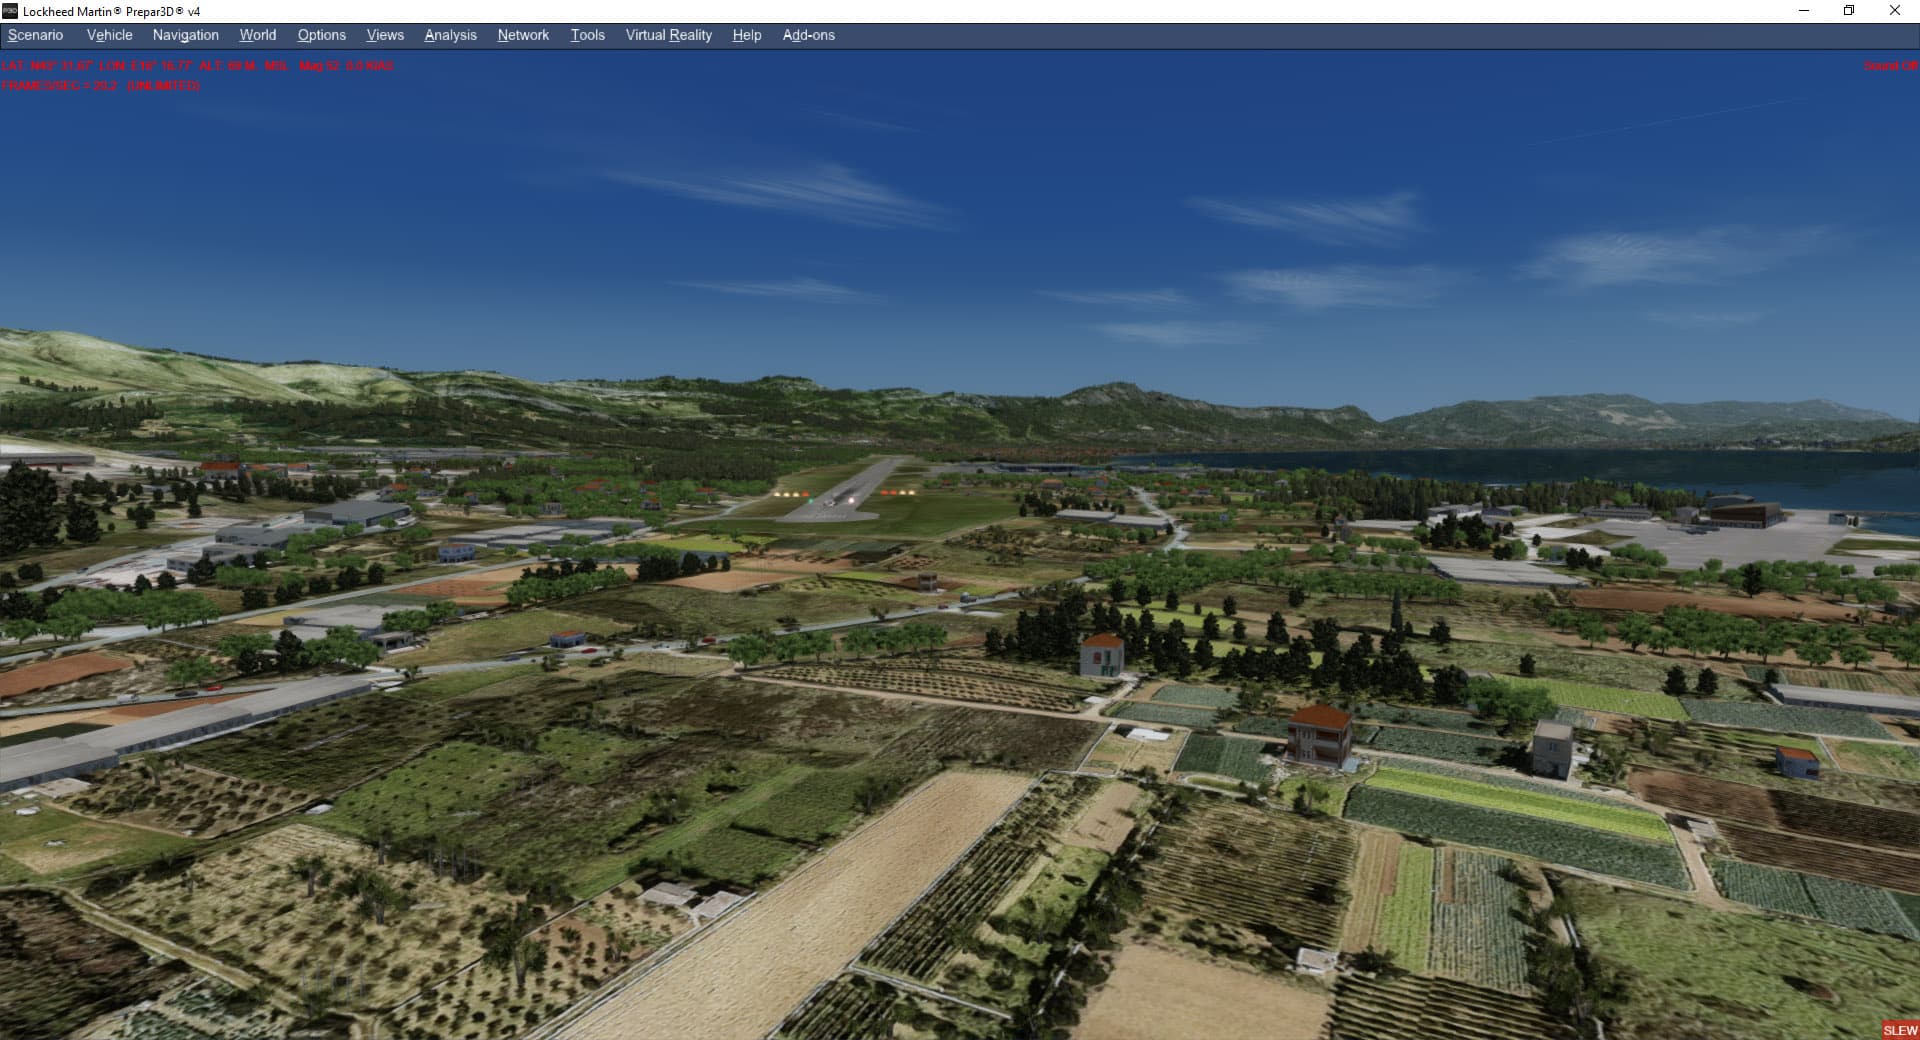Close the Prepar3D window
1920x1040 pixels.
point(1894,11)
